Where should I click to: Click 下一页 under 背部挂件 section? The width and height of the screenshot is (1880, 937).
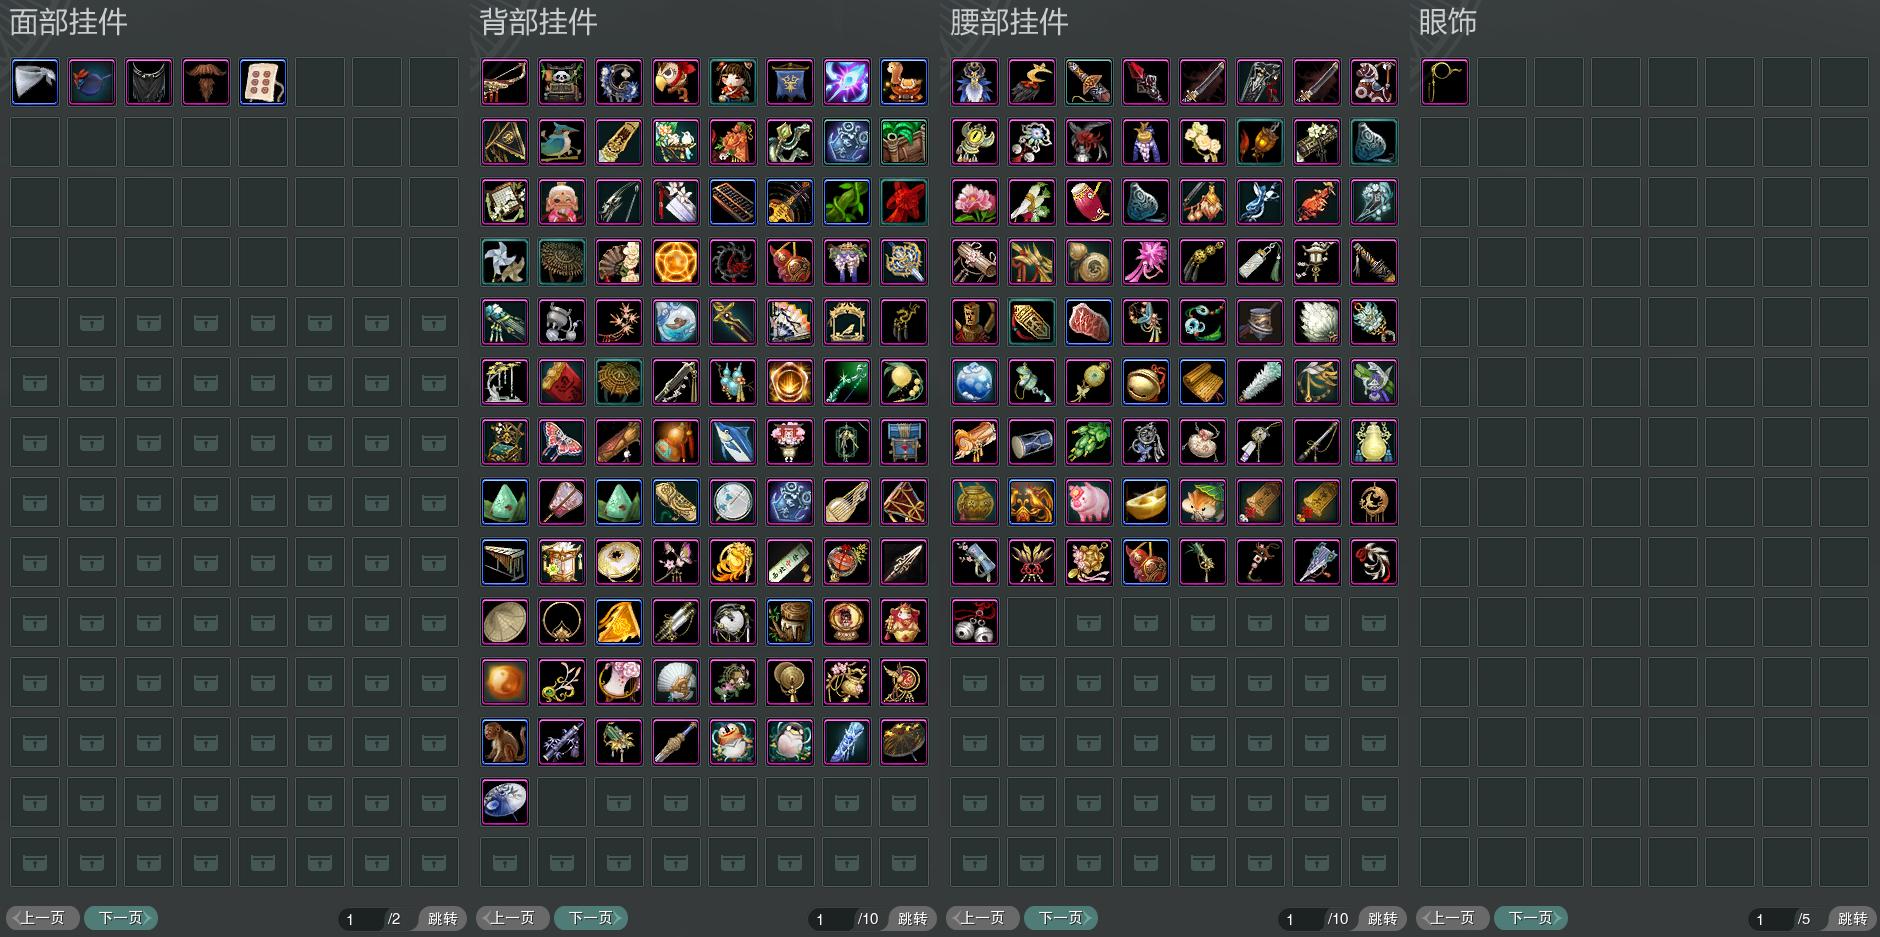(x=591, y=918)
